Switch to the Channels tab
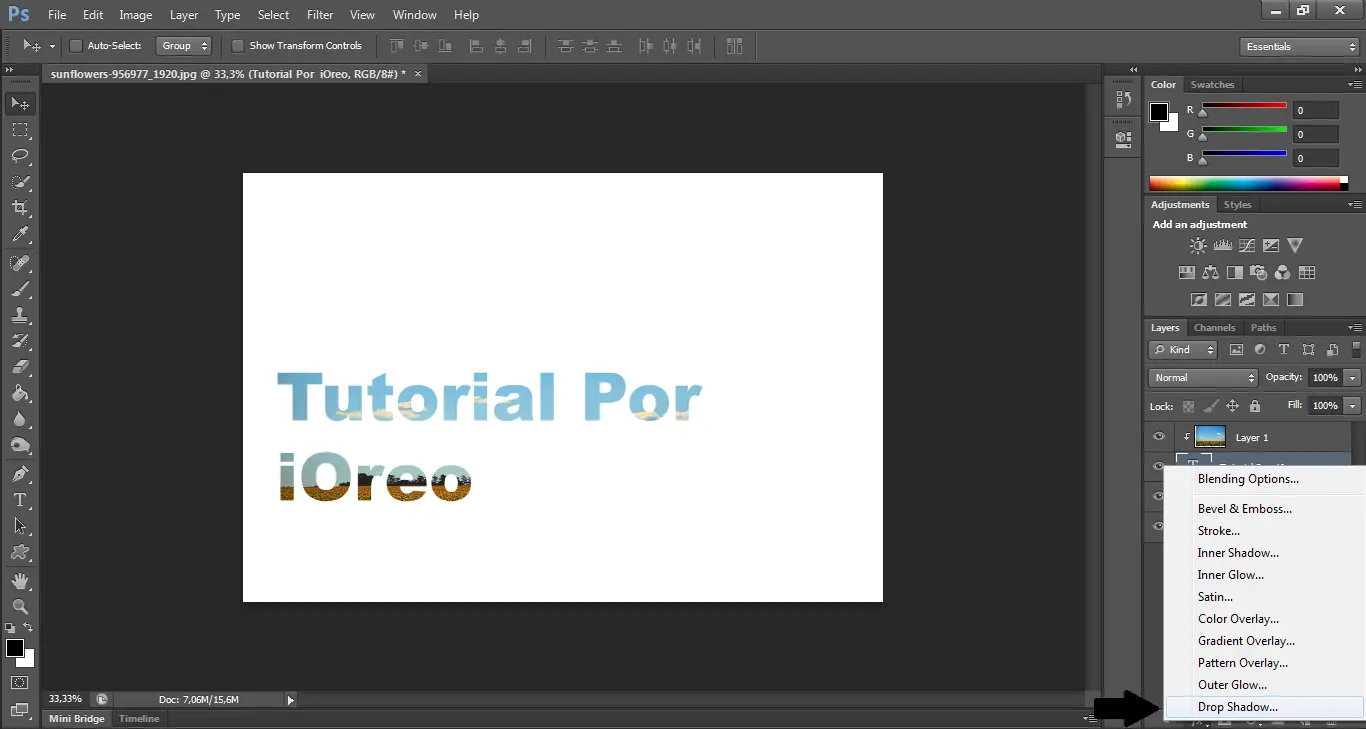This screenshot has height=729, width=1366. 1214,328
